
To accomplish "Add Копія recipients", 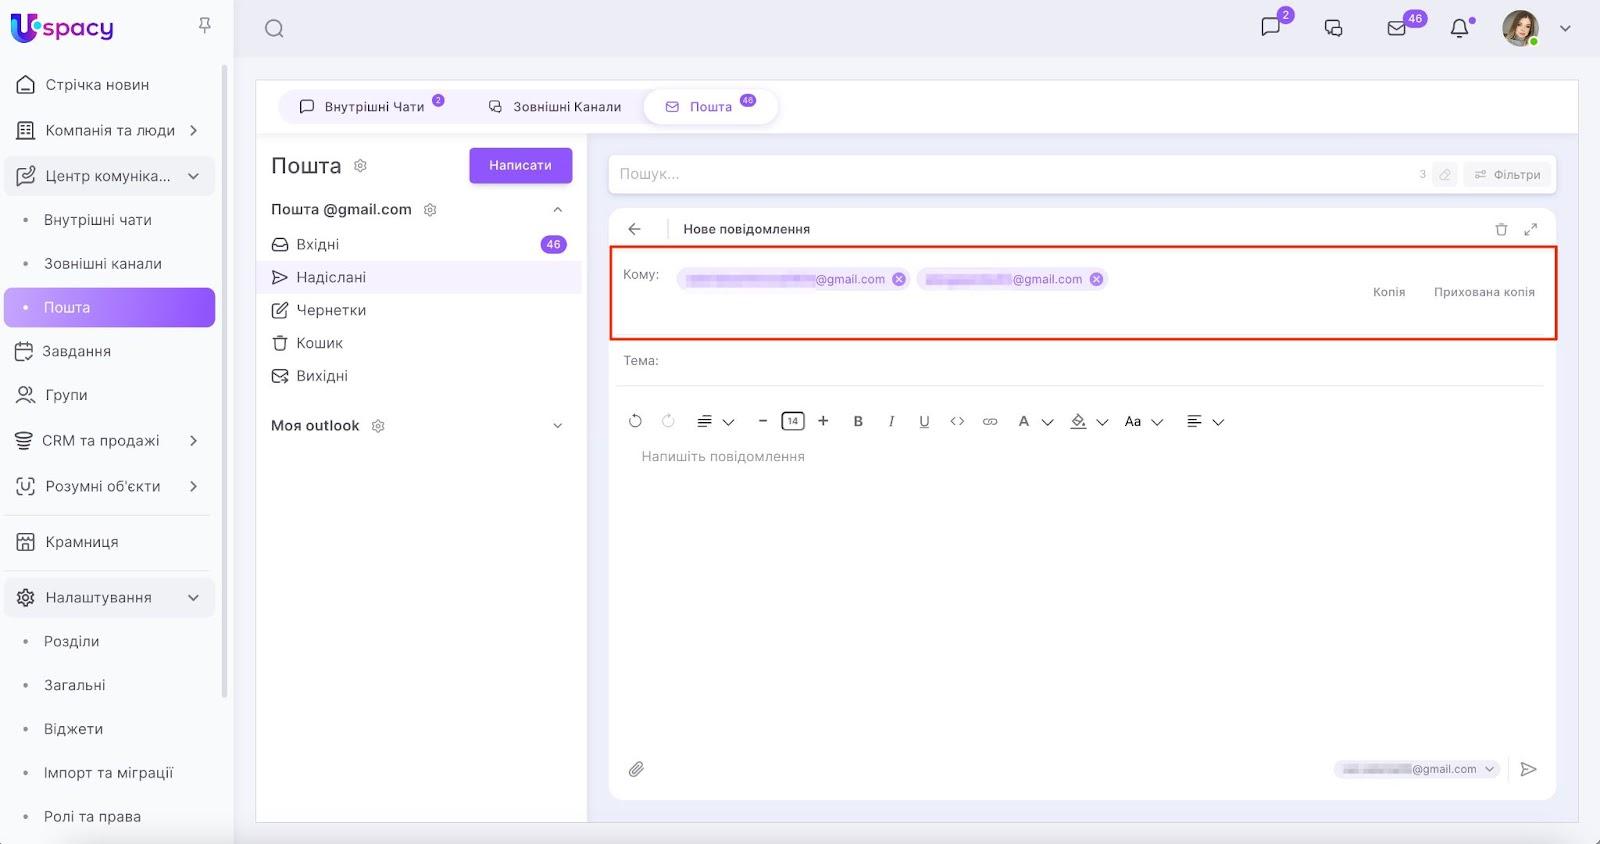I will pyautogui.click(x=1389, y=292).
